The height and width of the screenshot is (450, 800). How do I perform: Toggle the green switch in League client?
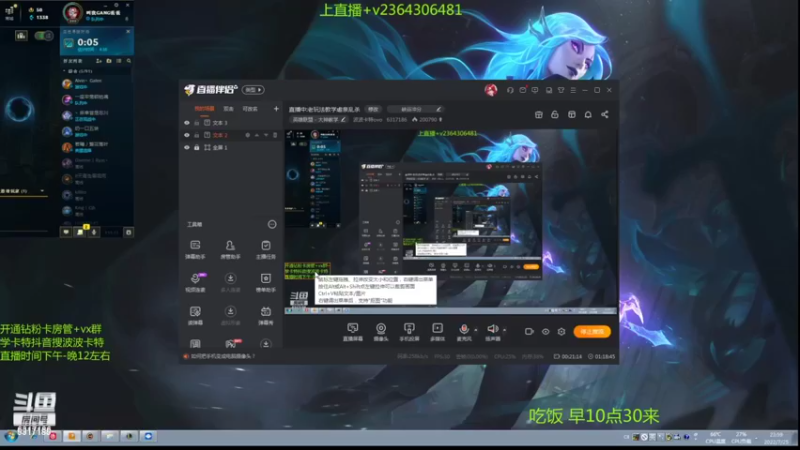click(43, 36)
